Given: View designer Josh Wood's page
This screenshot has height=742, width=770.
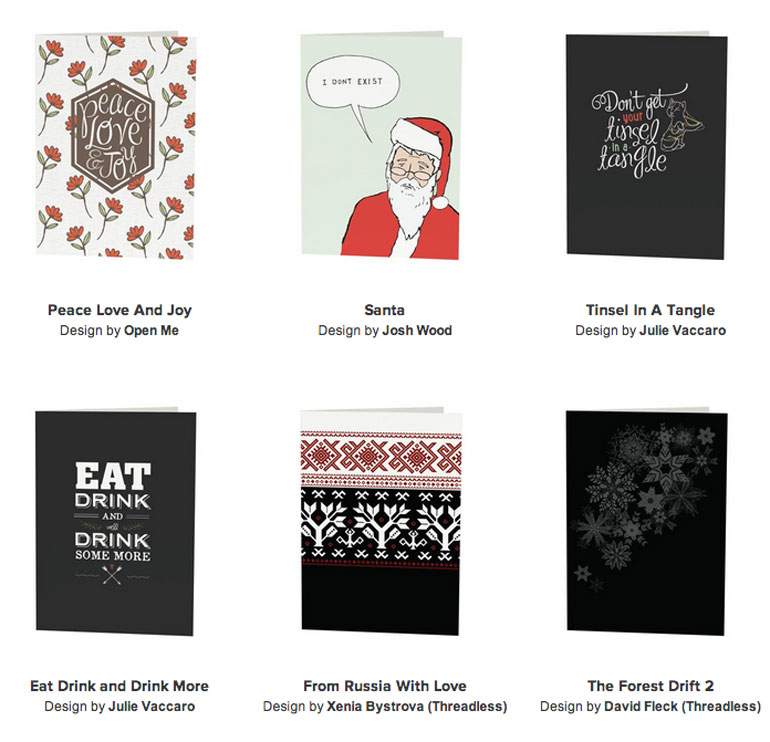Looking at the screenshot, I should pos(417,330).
